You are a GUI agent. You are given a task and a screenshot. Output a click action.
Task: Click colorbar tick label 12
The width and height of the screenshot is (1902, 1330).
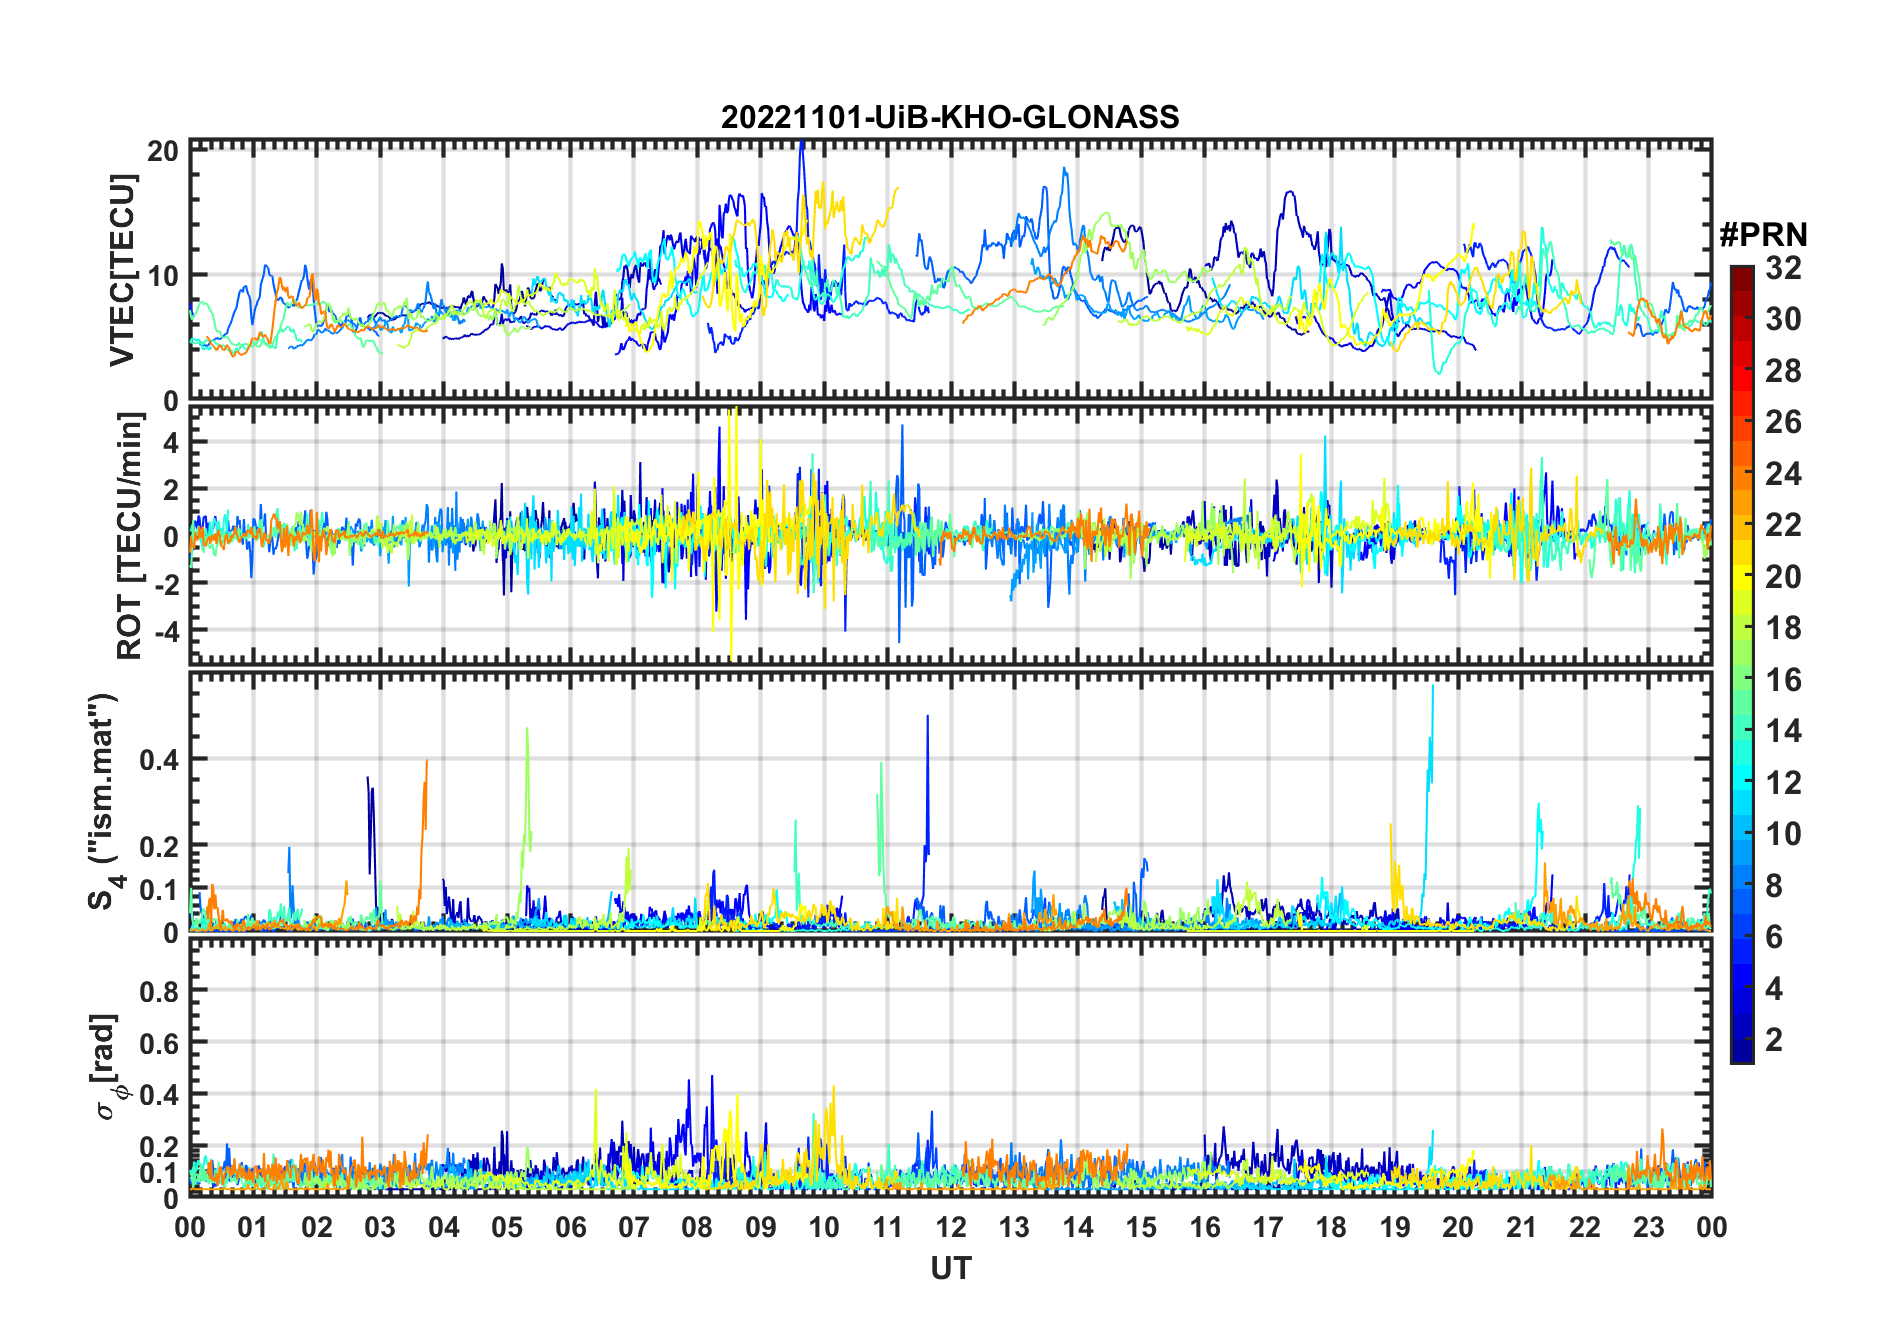point(1783,783)
